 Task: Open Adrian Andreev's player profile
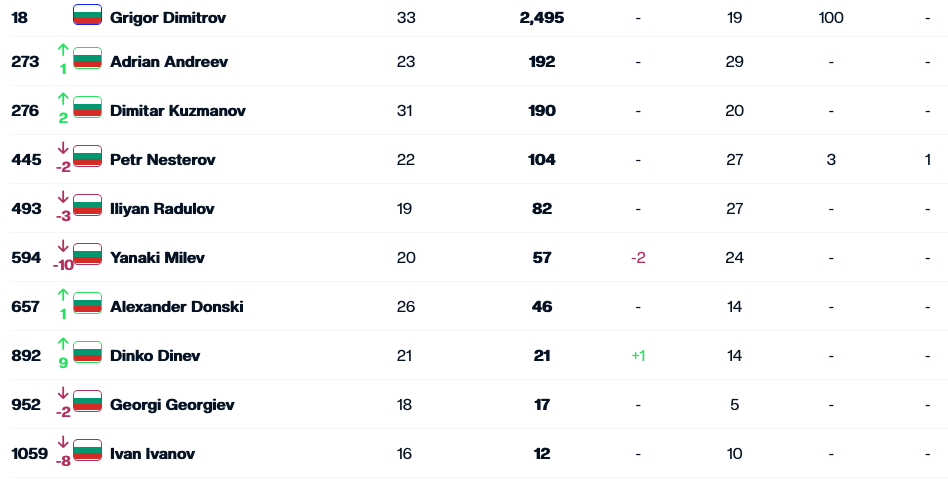click(169, 62)
